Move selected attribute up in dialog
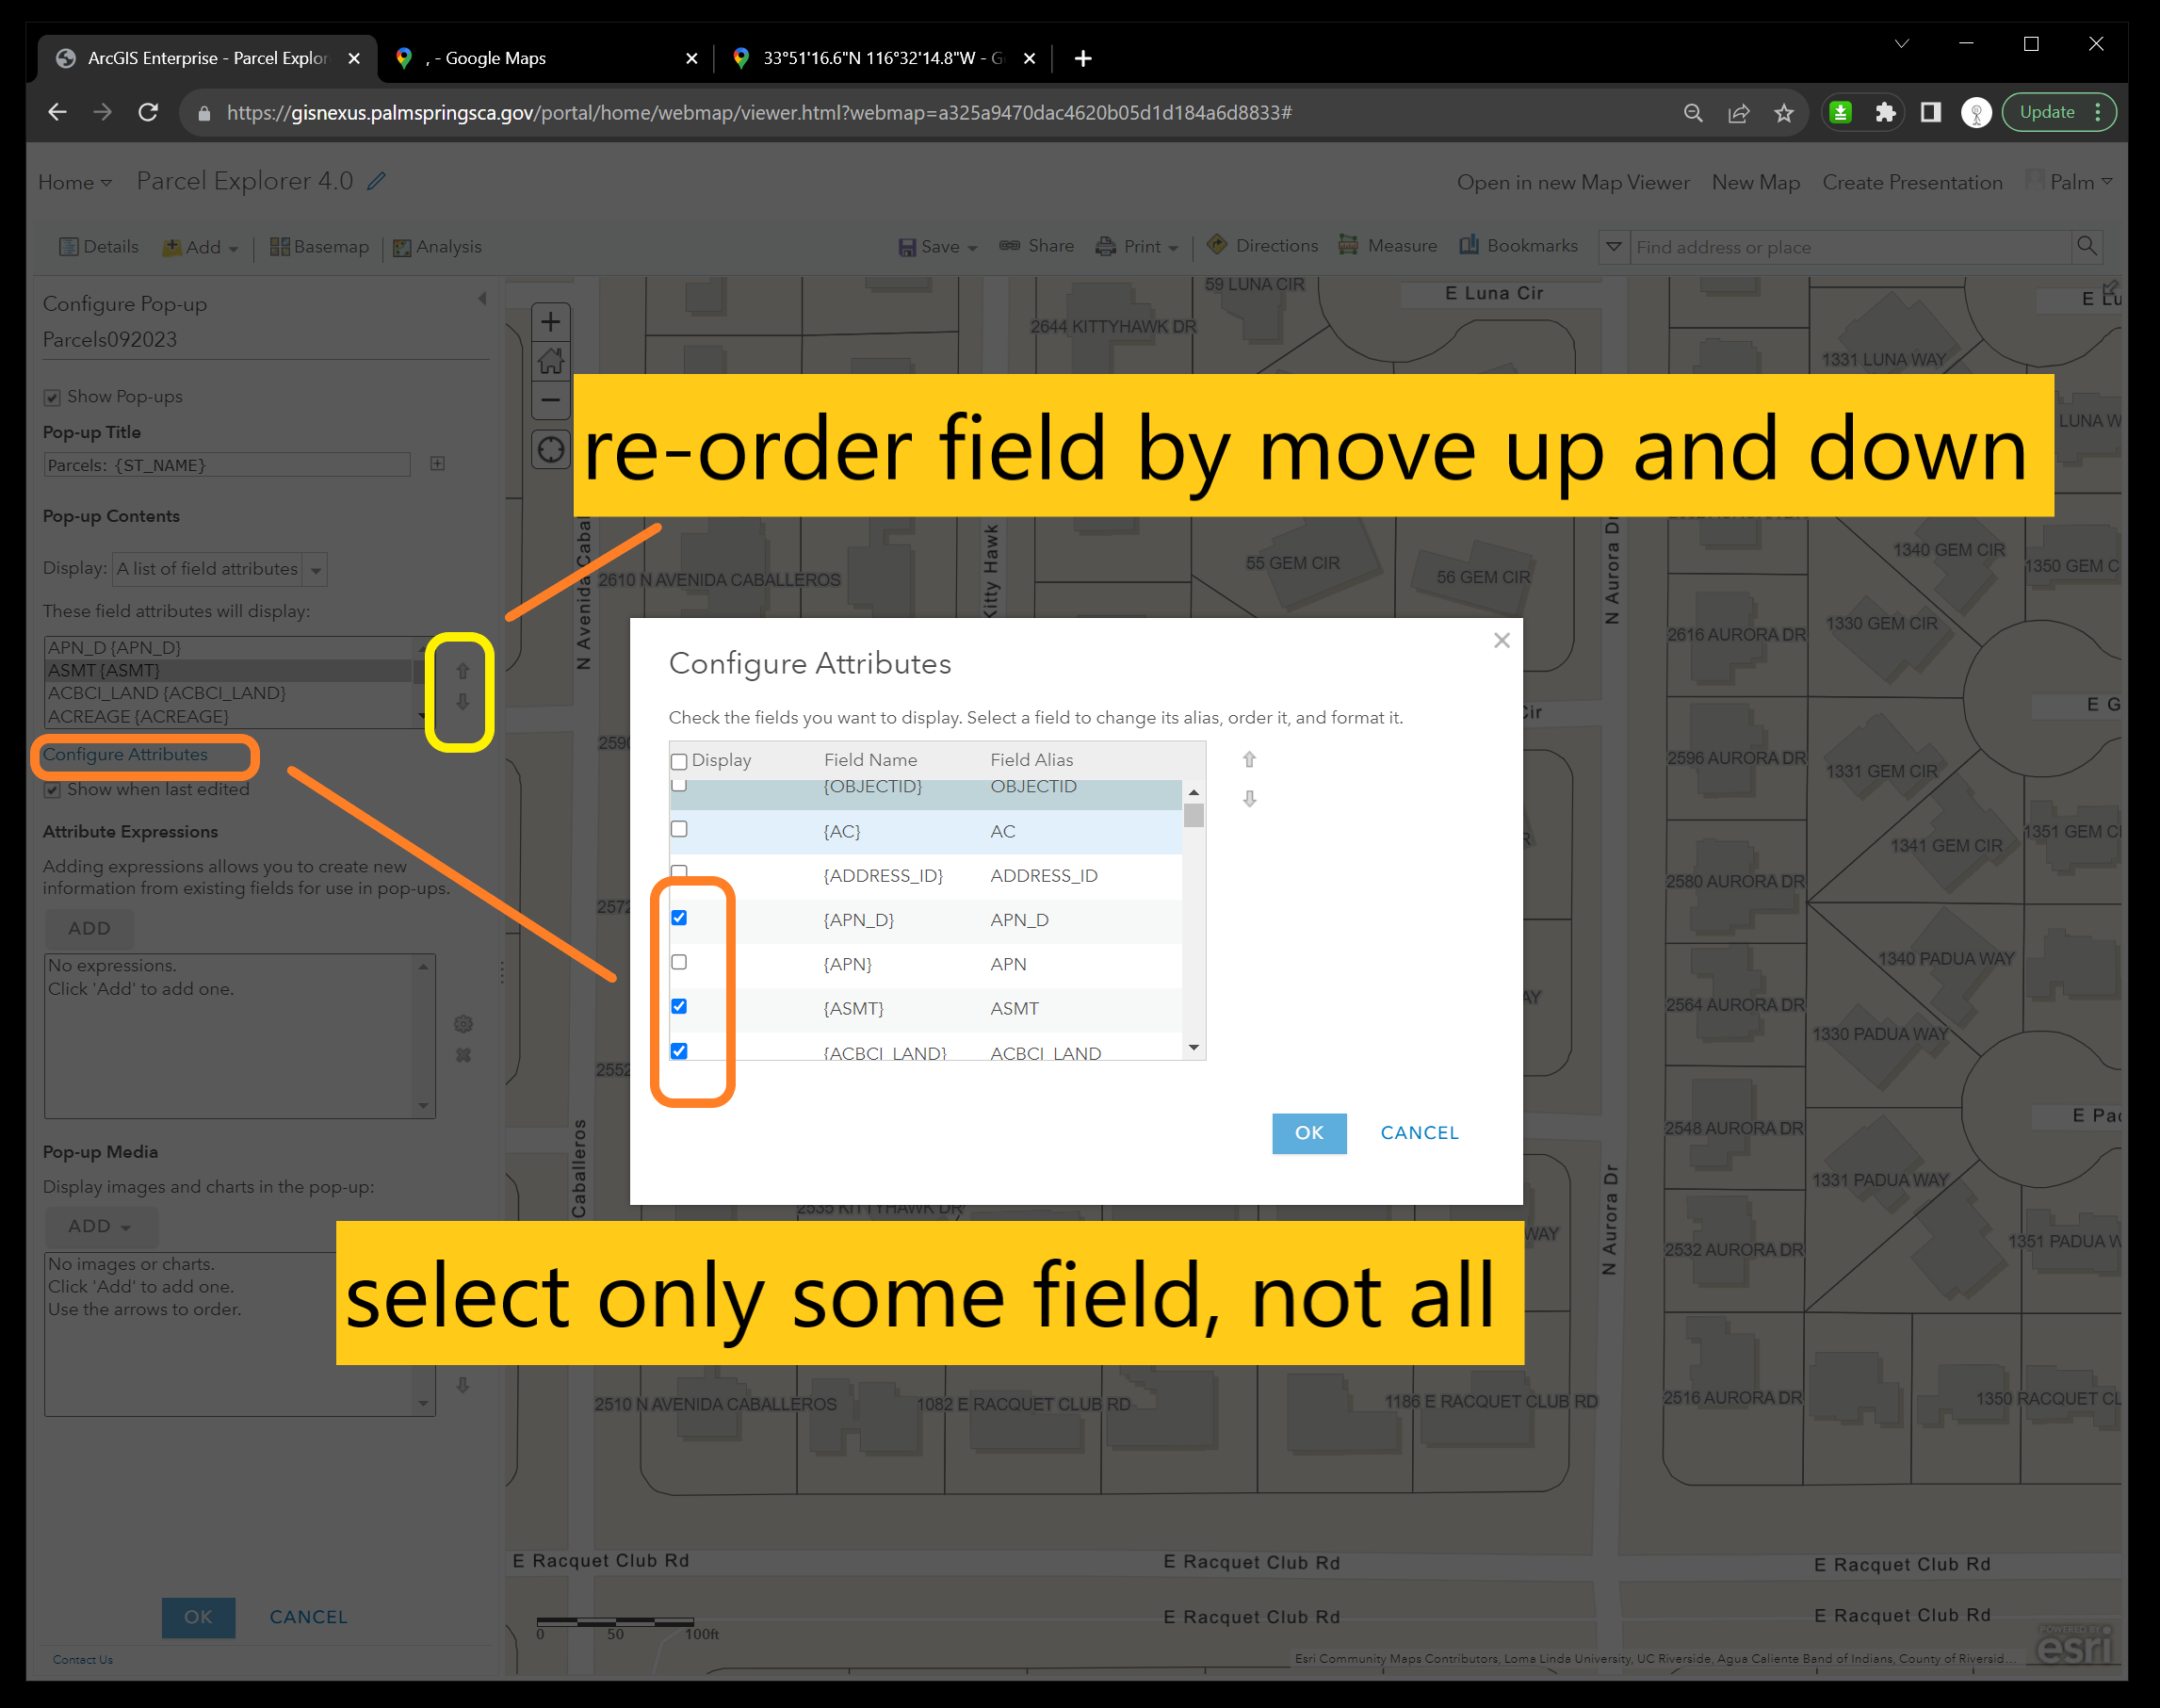 coord(1249,760)
